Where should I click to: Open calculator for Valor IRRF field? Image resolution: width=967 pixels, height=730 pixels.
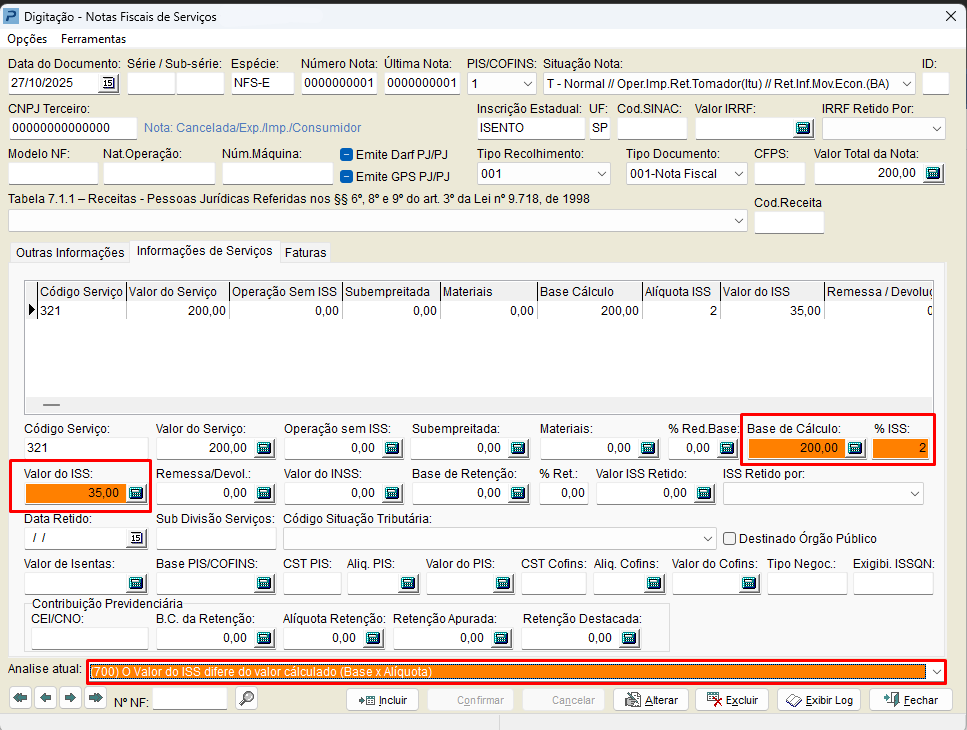[802, 128]
